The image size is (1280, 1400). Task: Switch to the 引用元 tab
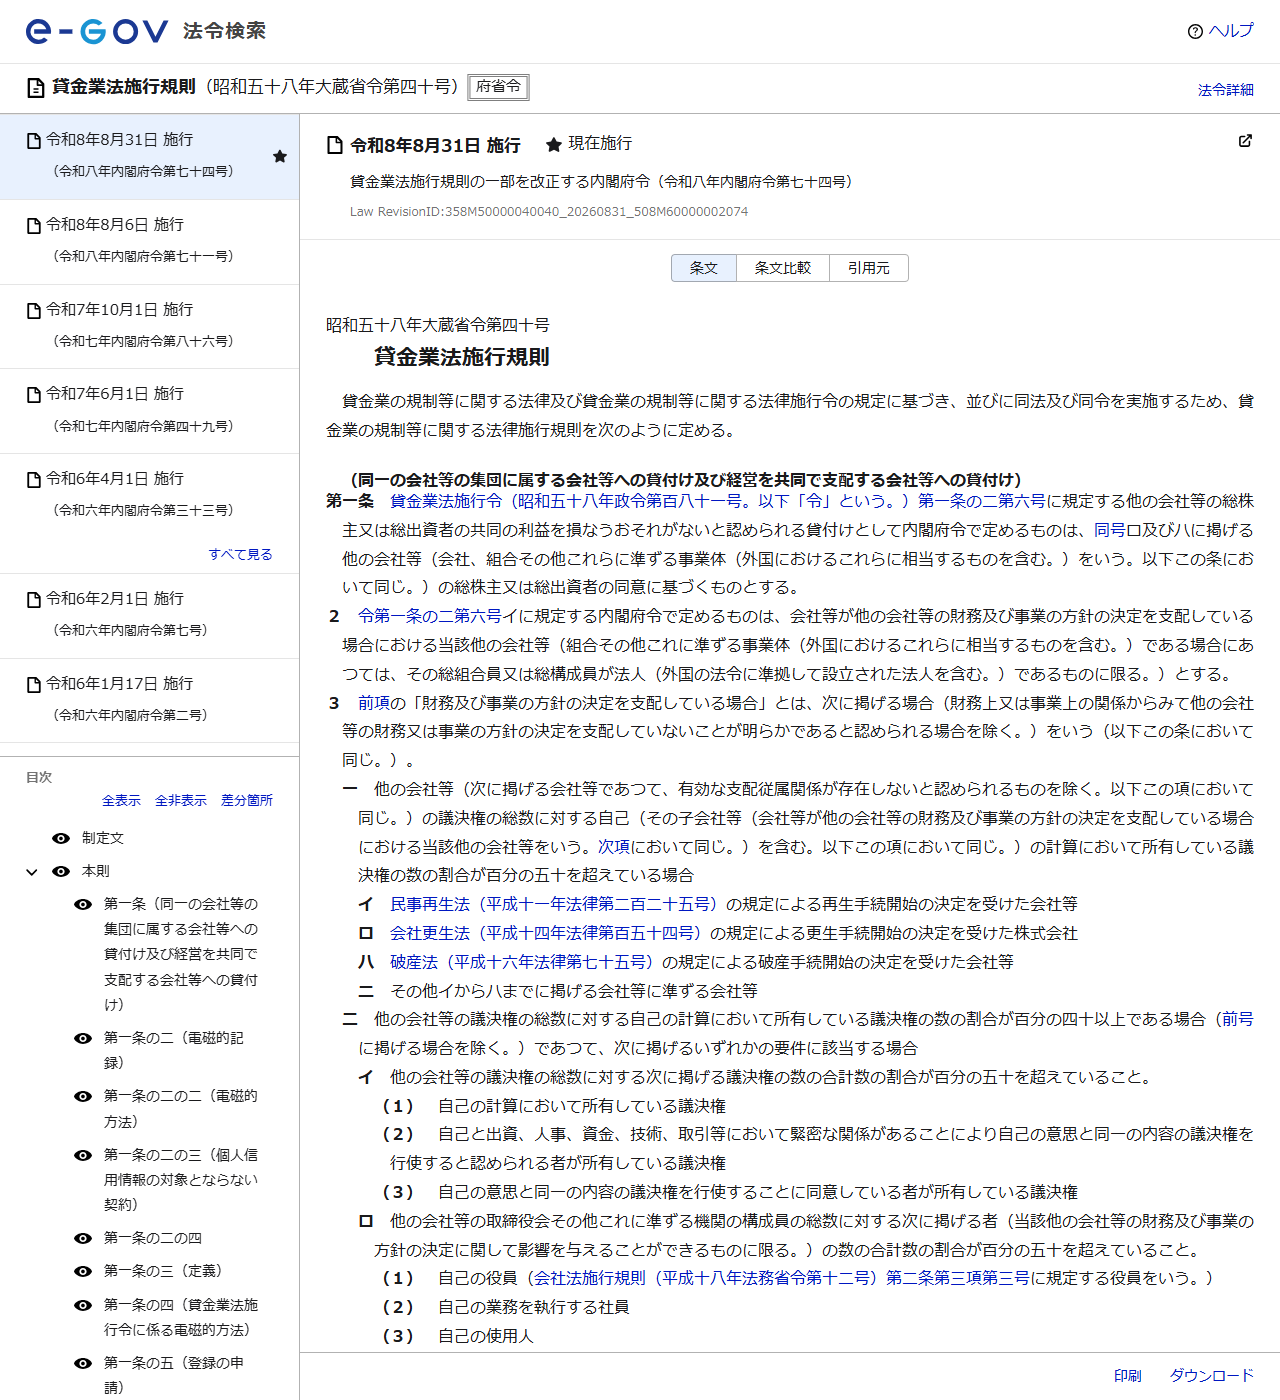869,268
